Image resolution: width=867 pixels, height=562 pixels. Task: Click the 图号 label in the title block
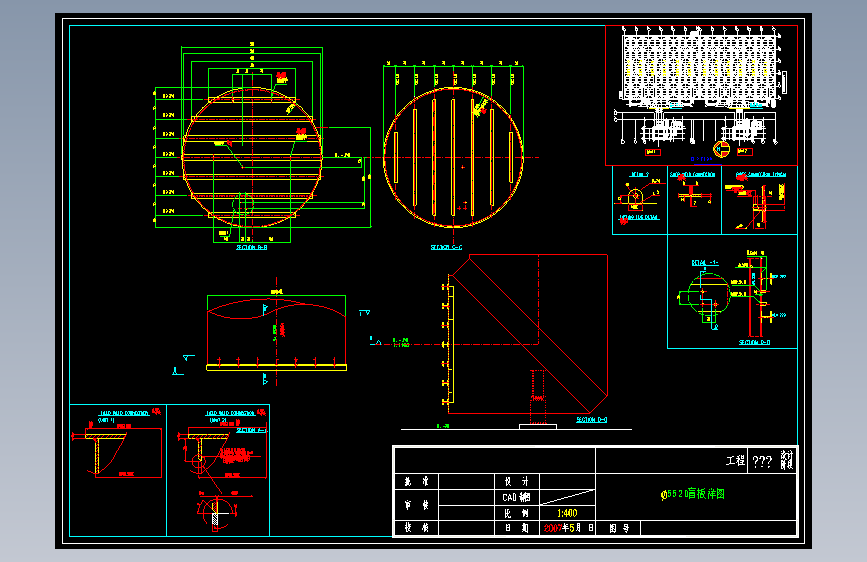pos(619,528)
